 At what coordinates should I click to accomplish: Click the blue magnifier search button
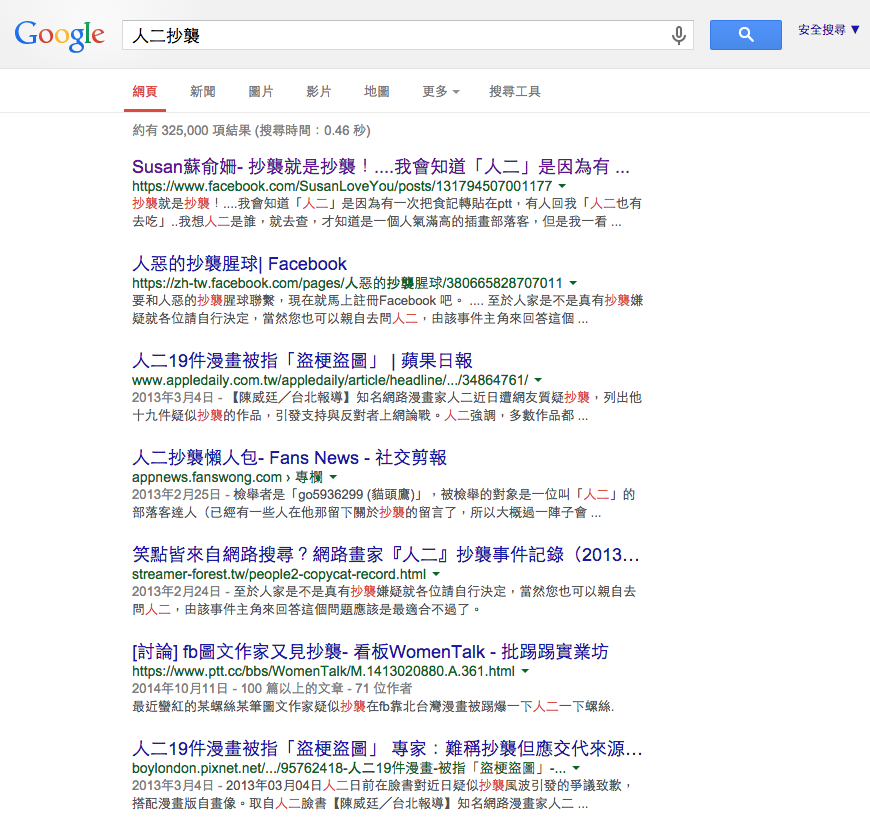click(746, 35)
